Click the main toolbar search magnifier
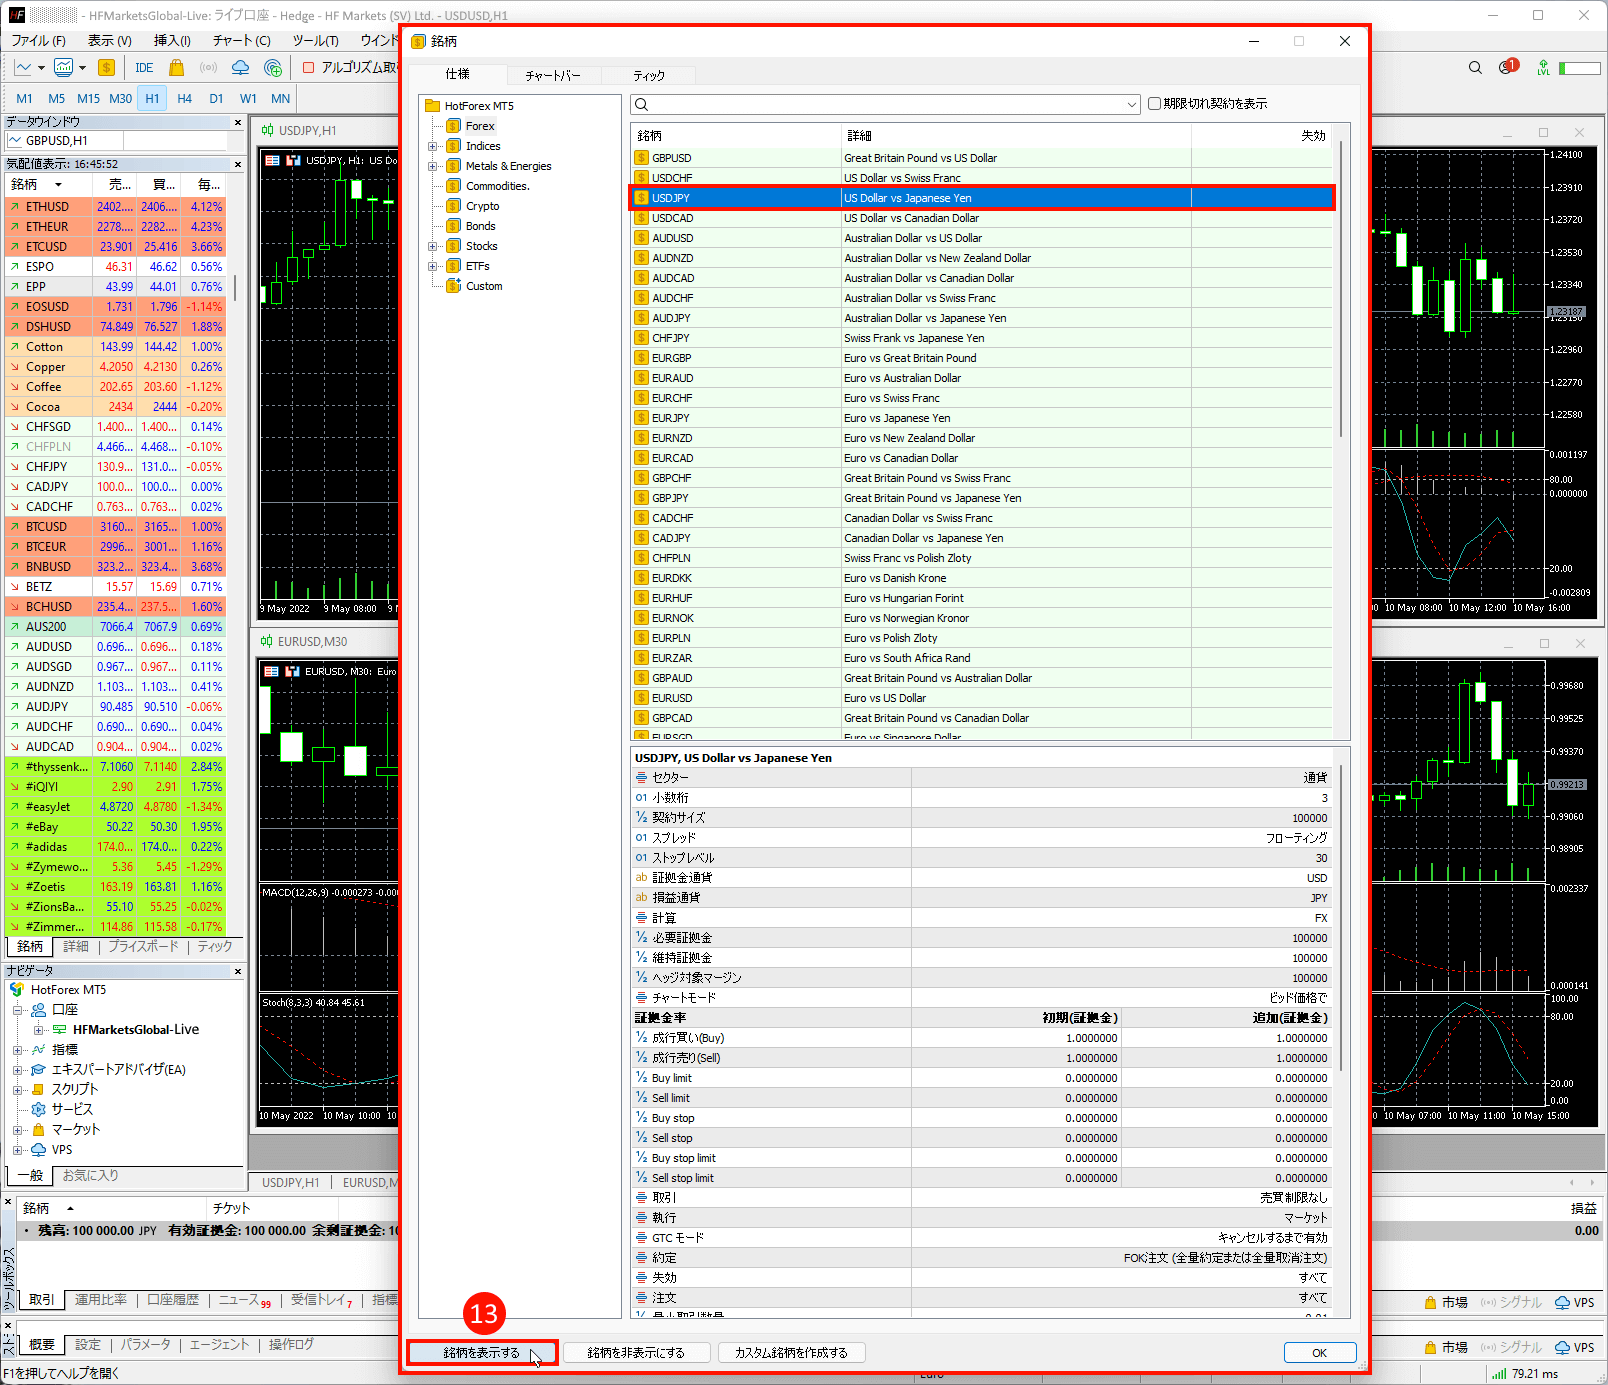1608x1385 pixels. click(x=1475, y=68)
